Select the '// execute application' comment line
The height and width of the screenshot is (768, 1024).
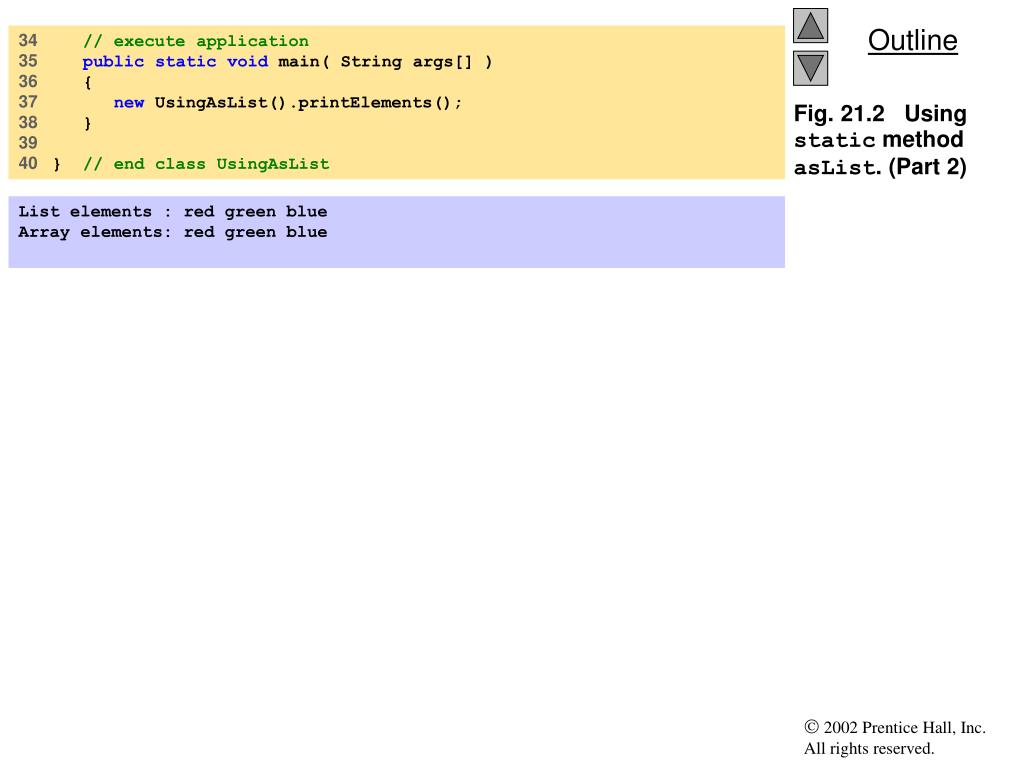[195, 41]
